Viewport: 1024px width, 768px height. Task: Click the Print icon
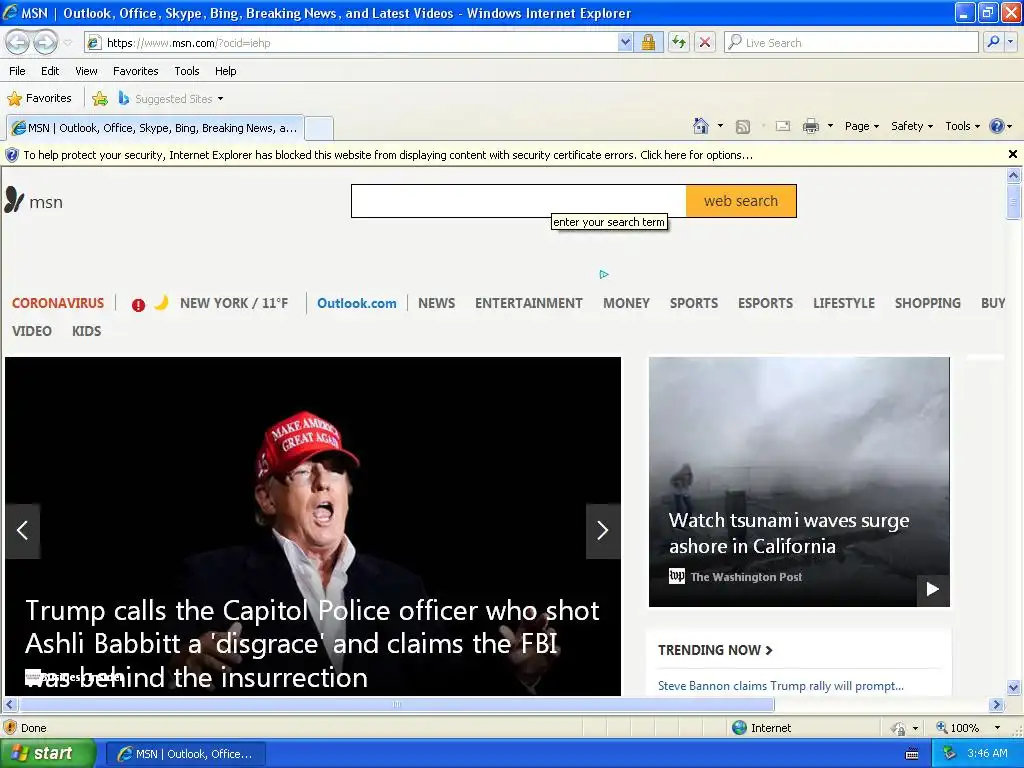pos(810,126)
